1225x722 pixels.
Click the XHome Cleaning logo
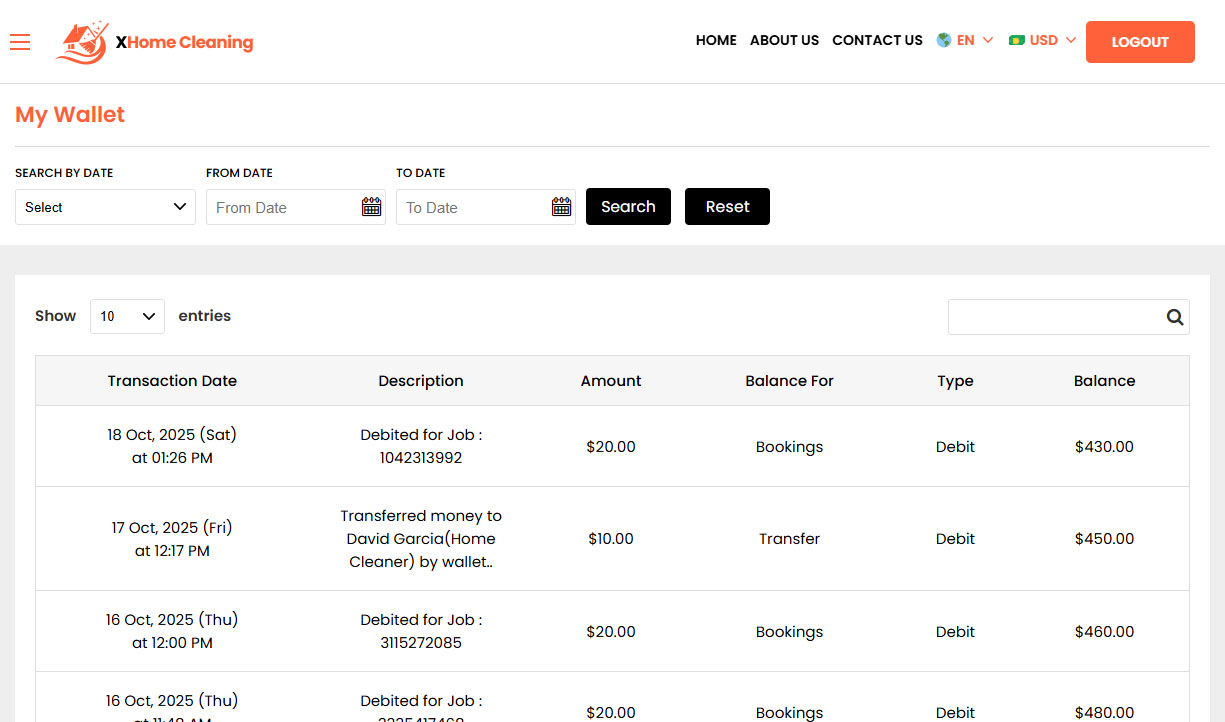pyautogui.click(x=152, y=42)
